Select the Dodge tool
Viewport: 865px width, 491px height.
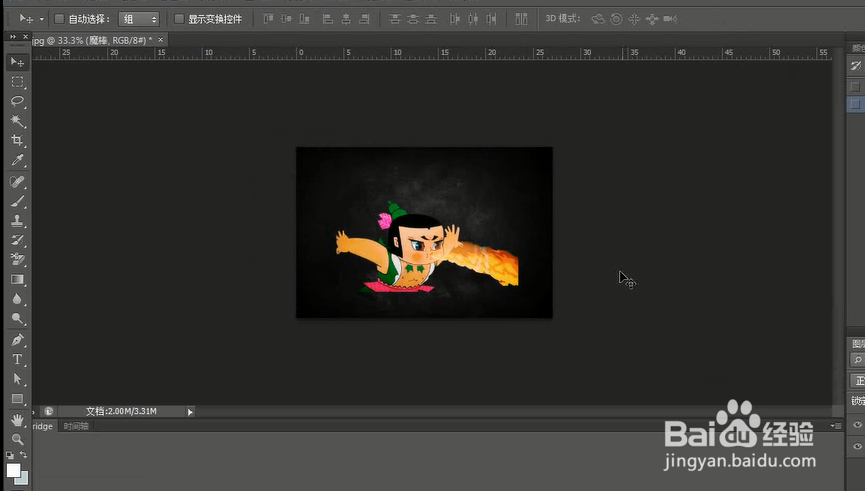tap(17, 318)
